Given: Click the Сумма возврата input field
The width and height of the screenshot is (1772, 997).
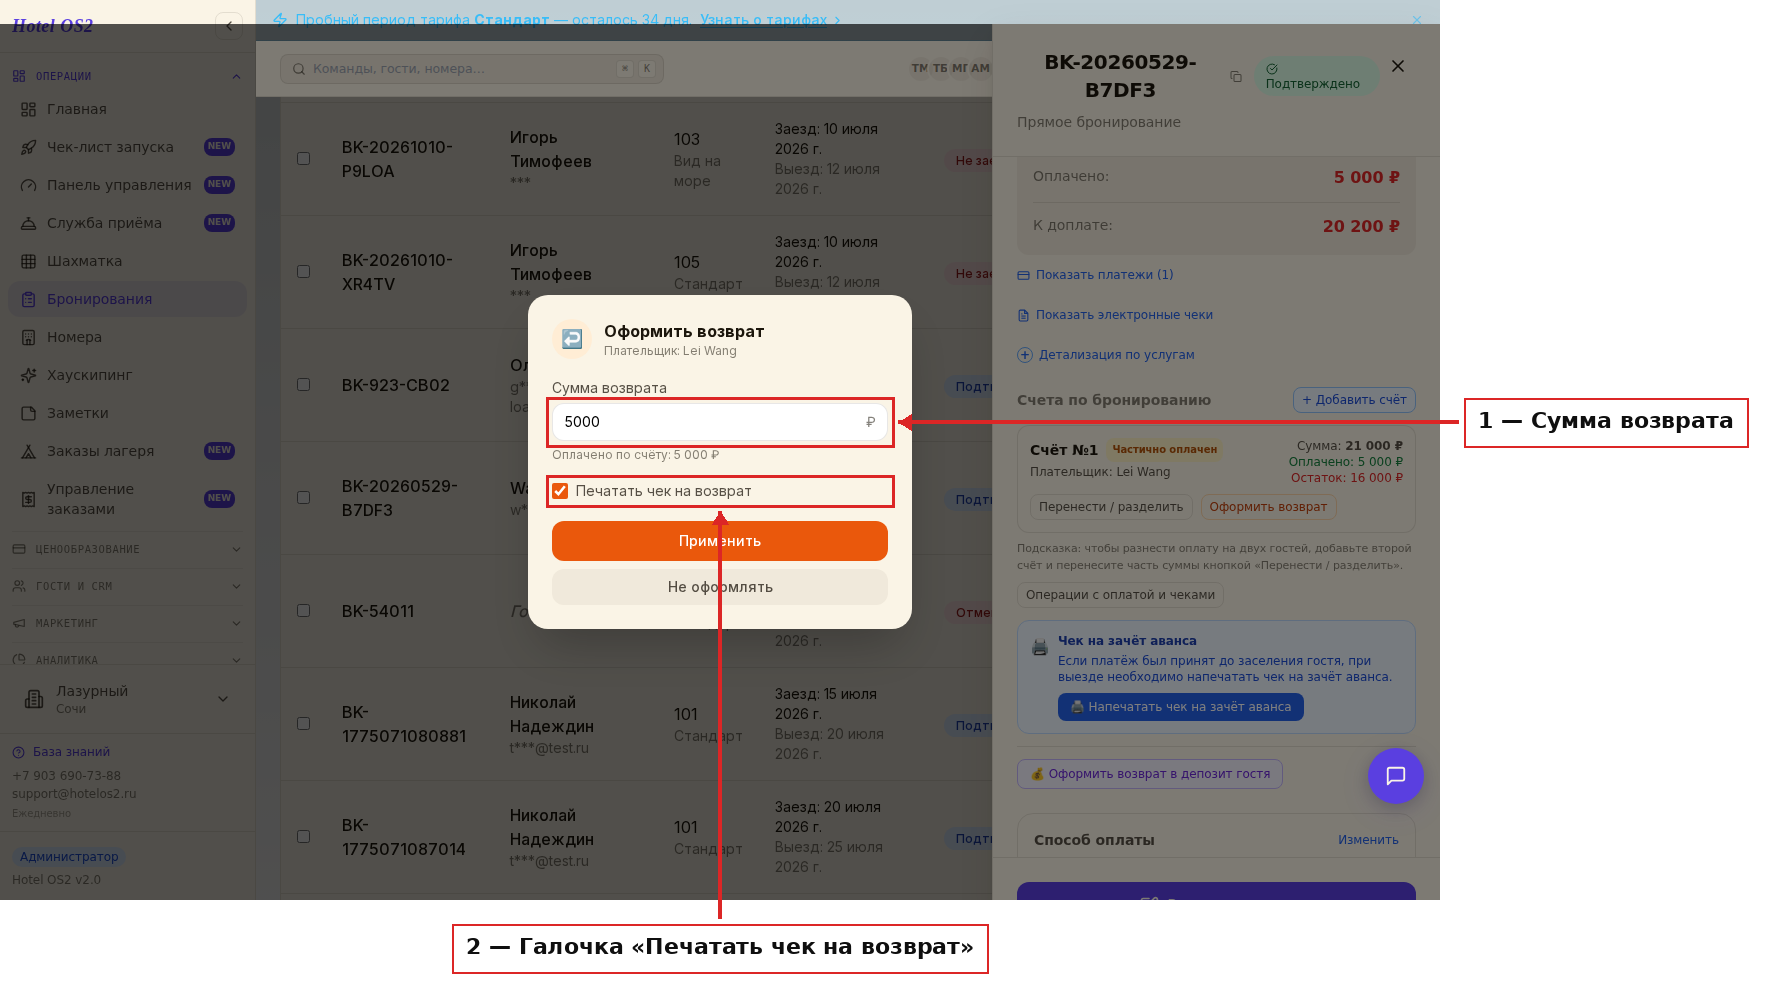Looking at the screenshot, I should tap(720, 422).
